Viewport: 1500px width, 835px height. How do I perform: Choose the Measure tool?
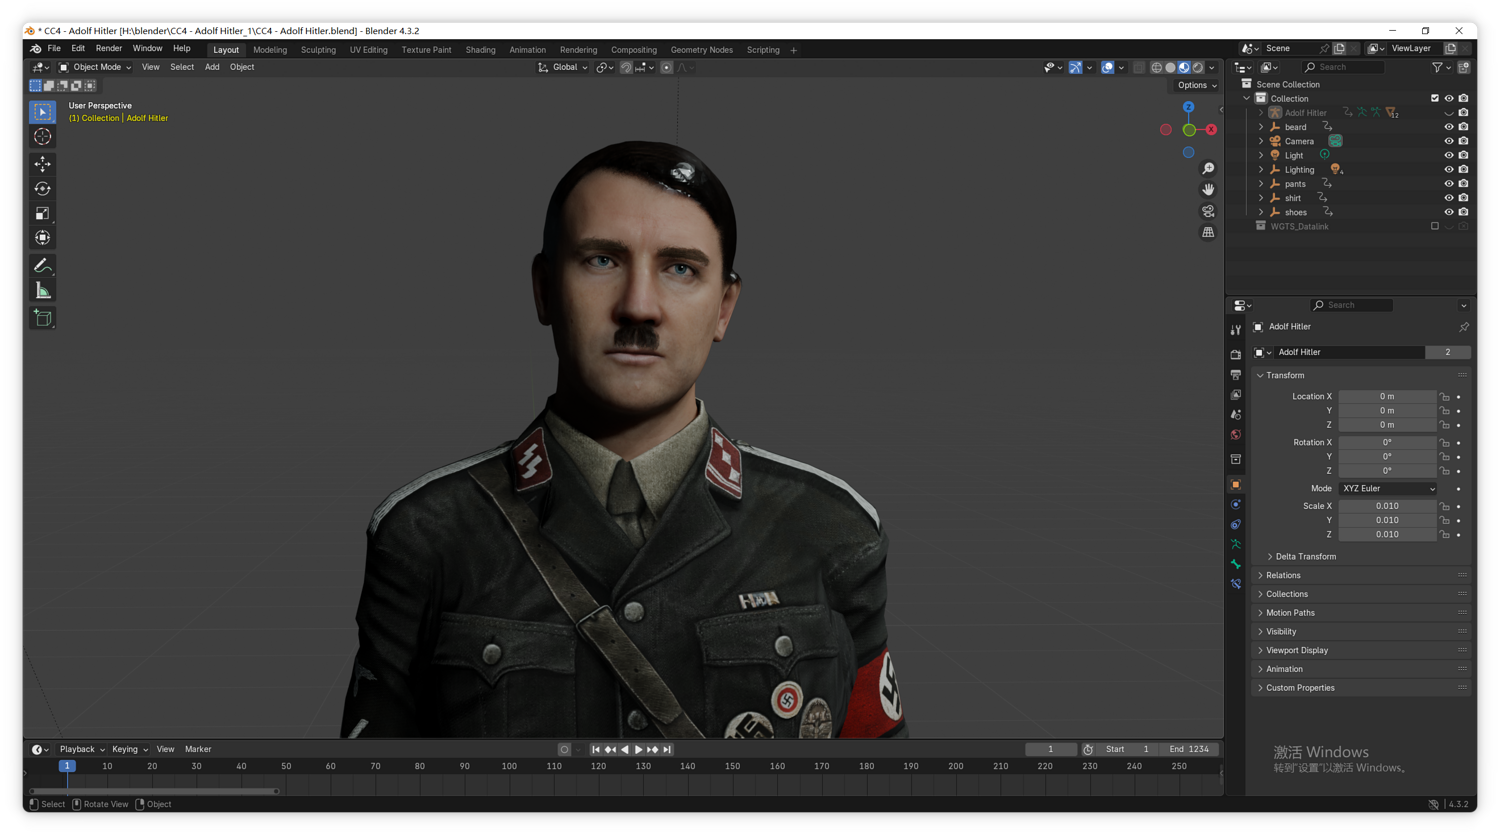click(x=42, y=291)
